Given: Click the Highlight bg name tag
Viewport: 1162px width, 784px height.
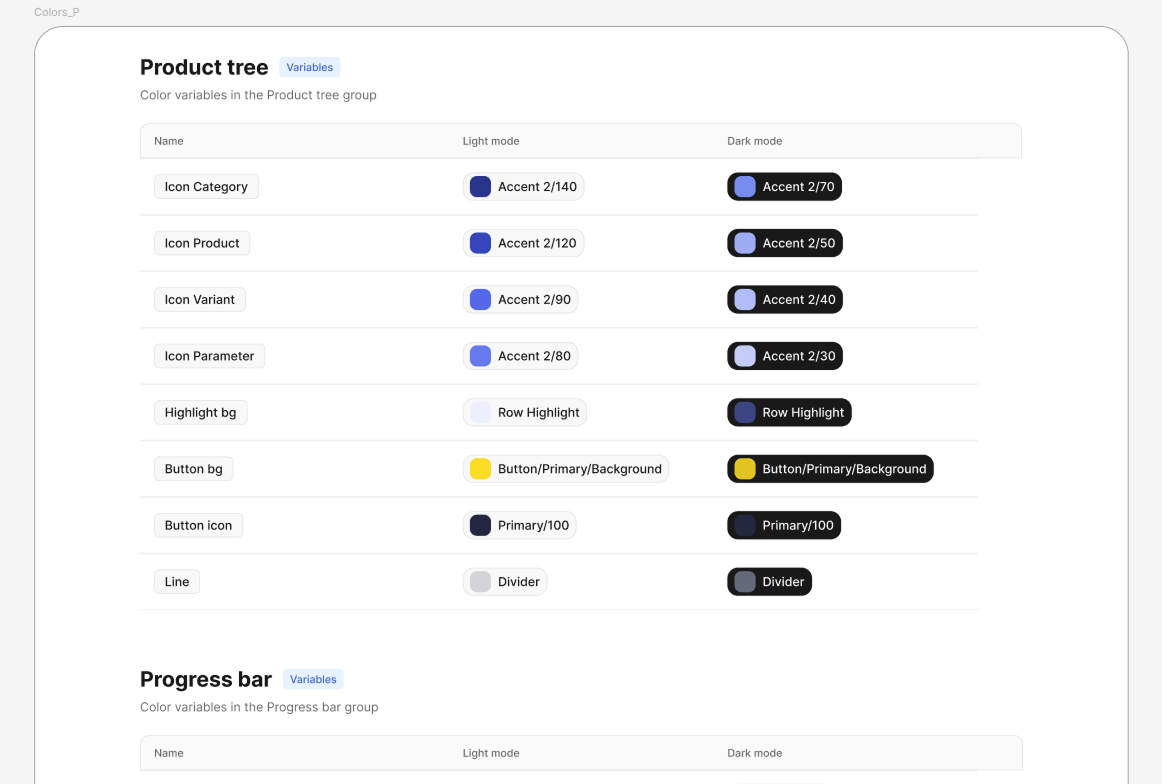Looking at the screenshot, I should click(200, 412).
